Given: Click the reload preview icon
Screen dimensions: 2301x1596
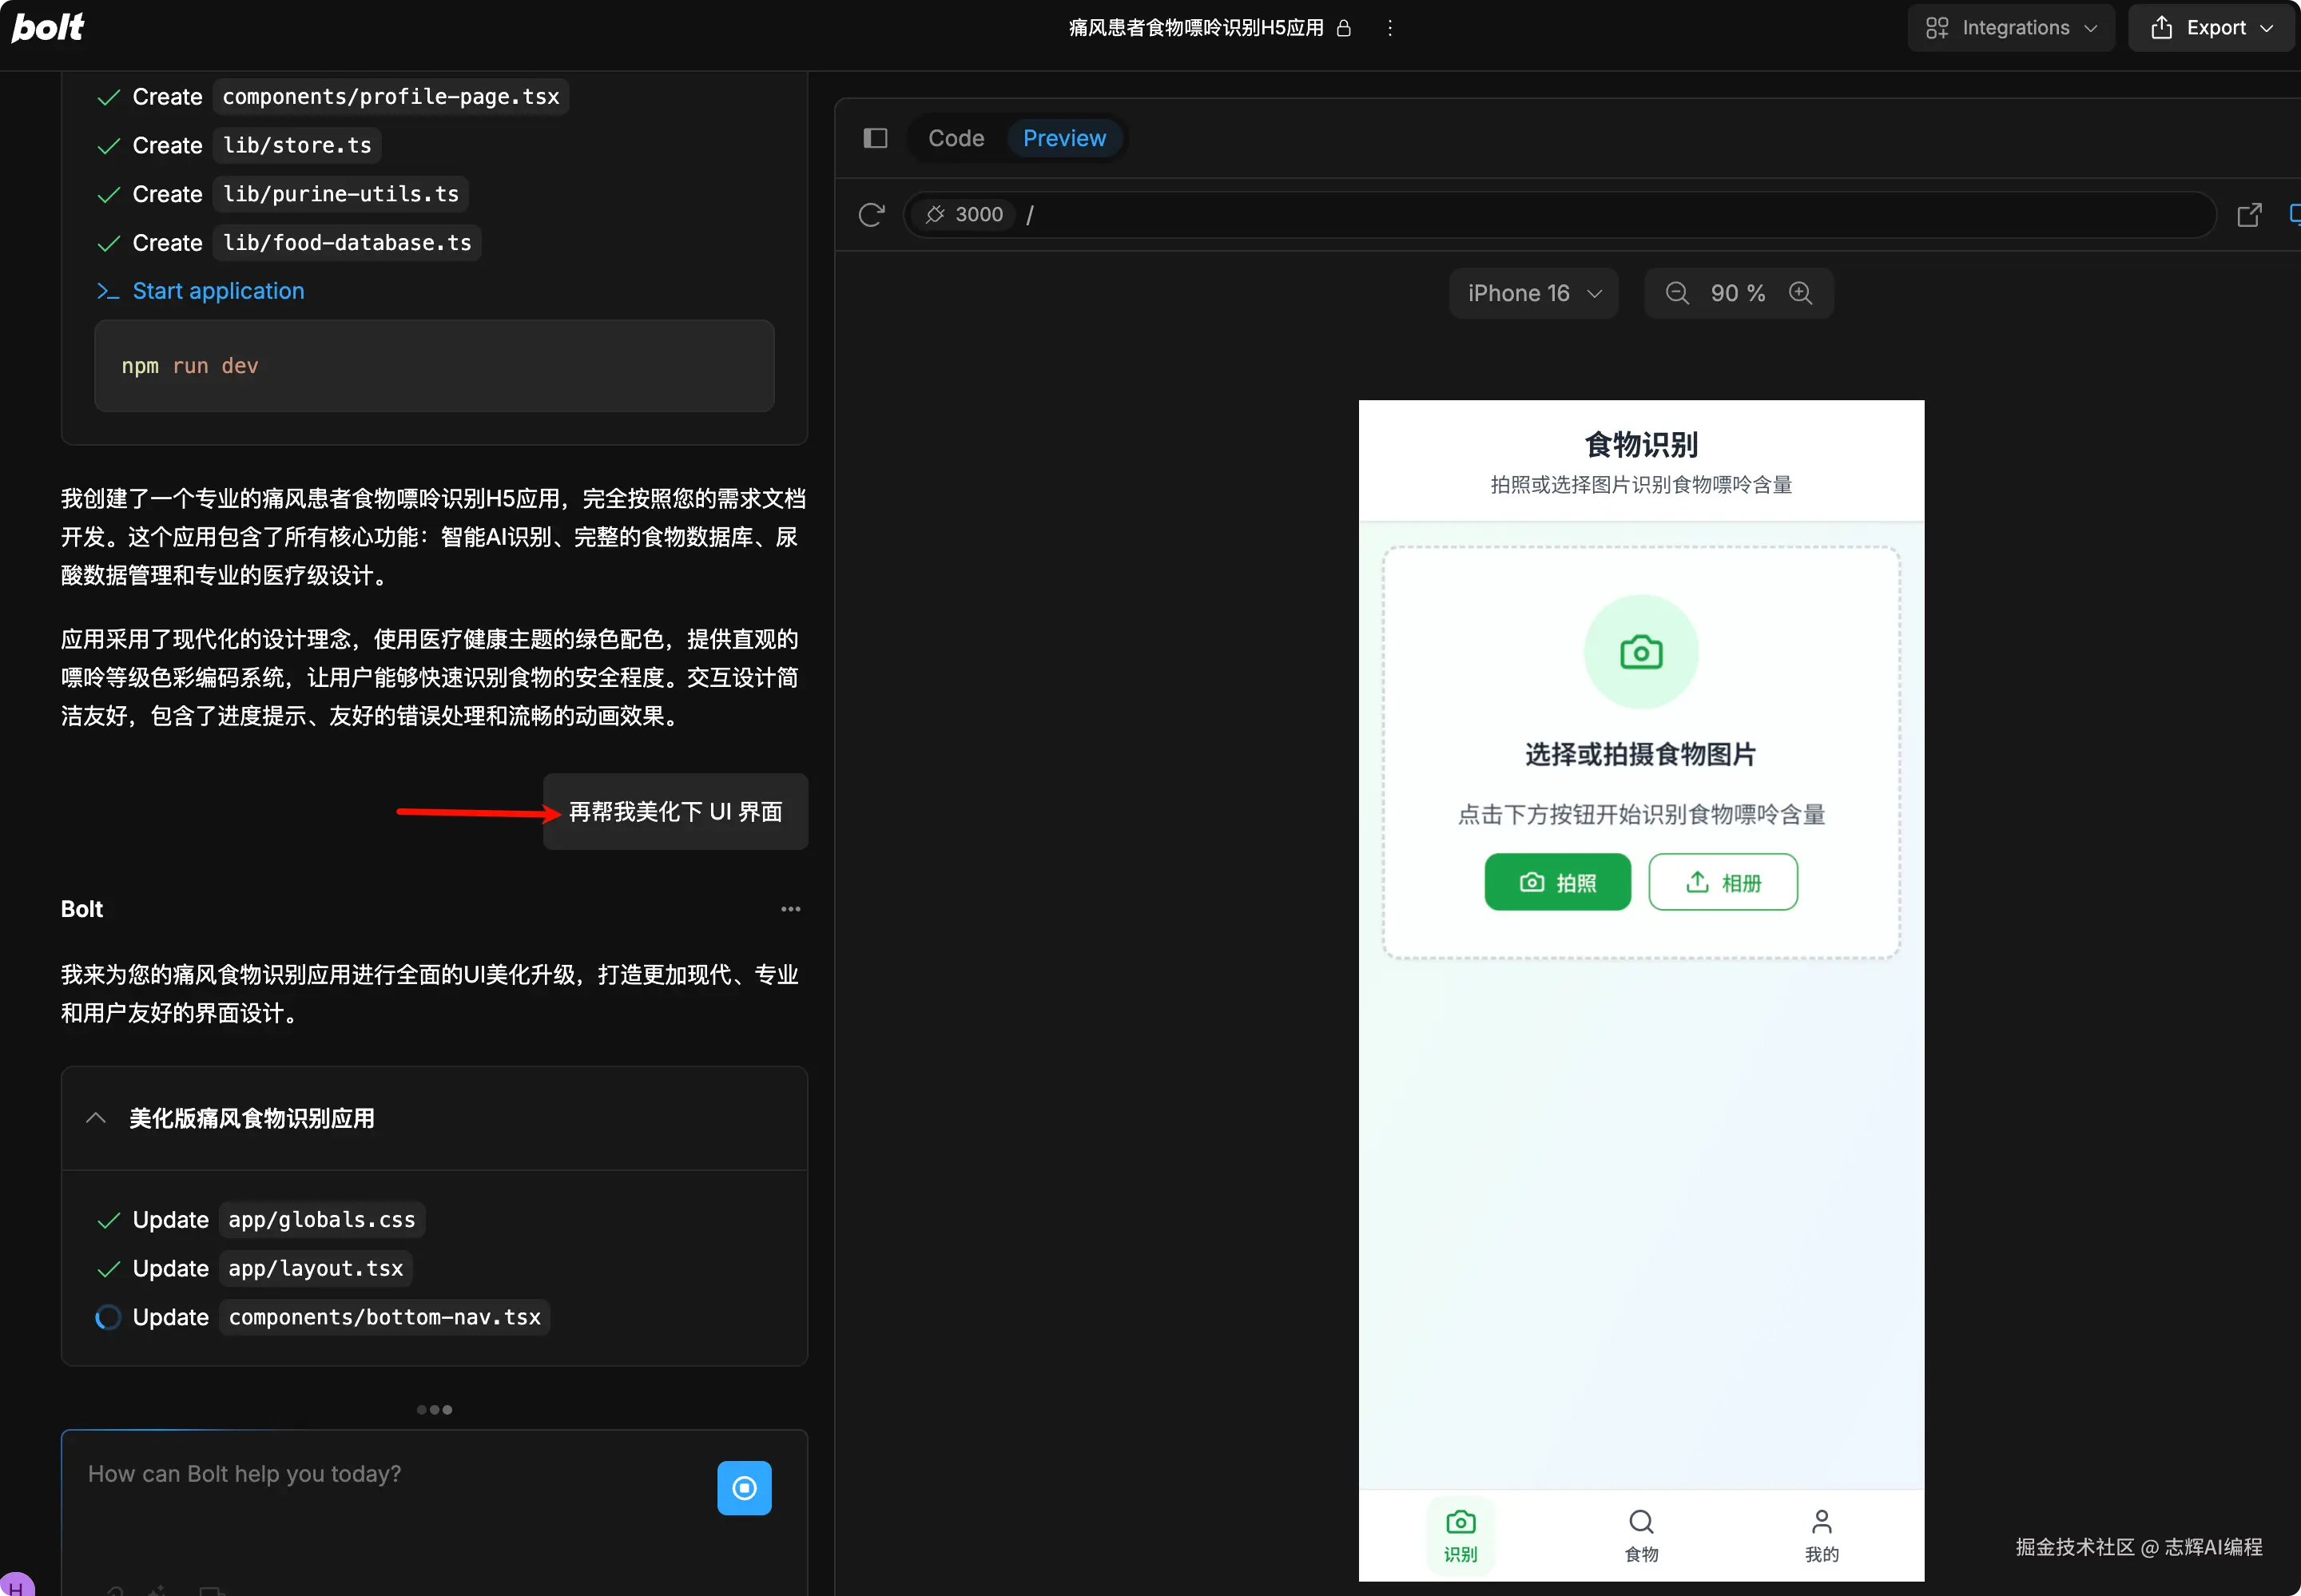Looking at the screenshot, I should coord(871,215).
